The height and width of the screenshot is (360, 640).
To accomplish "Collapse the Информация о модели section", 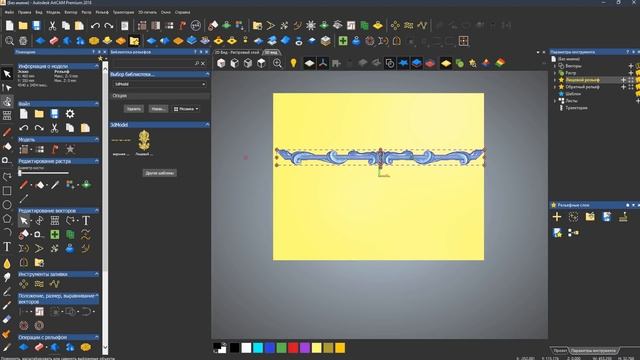I will 97,66.
